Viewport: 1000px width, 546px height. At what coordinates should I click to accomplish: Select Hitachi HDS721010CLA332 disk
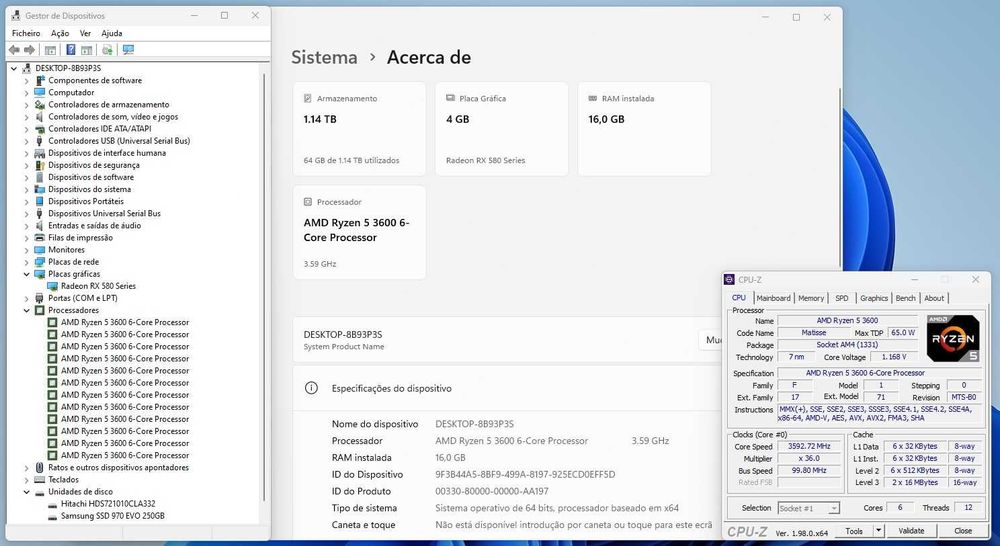coord(108,504)
